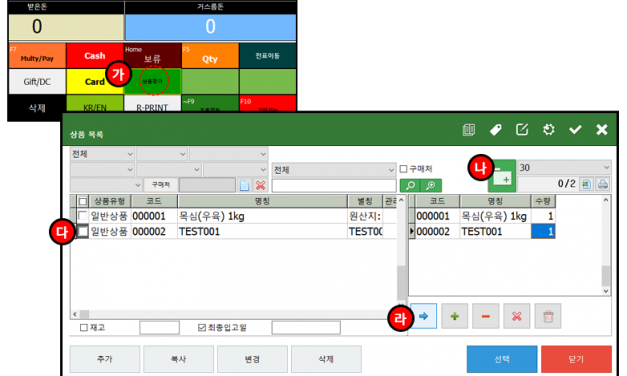Click the 복사 button
The width and height of the screenshot is (627, 376).
(178, 359)
